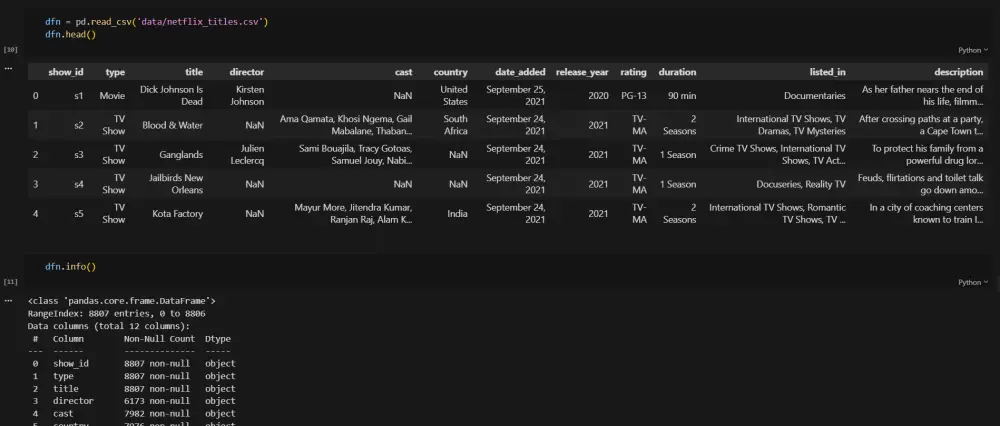
Task: Click the 'India' country cell
Action: pyautogui.click(x=457, y=214)
